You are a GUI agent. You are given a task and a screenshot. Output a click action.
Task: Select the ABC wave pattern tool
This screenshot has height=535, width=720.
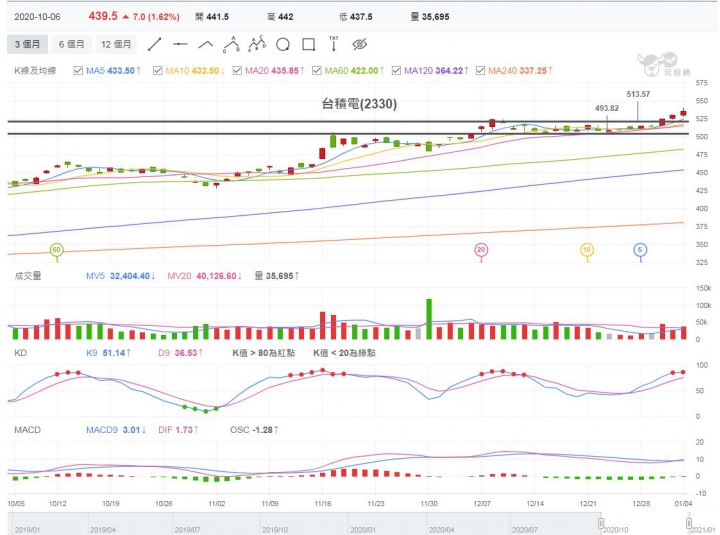(x=231, y=45)
